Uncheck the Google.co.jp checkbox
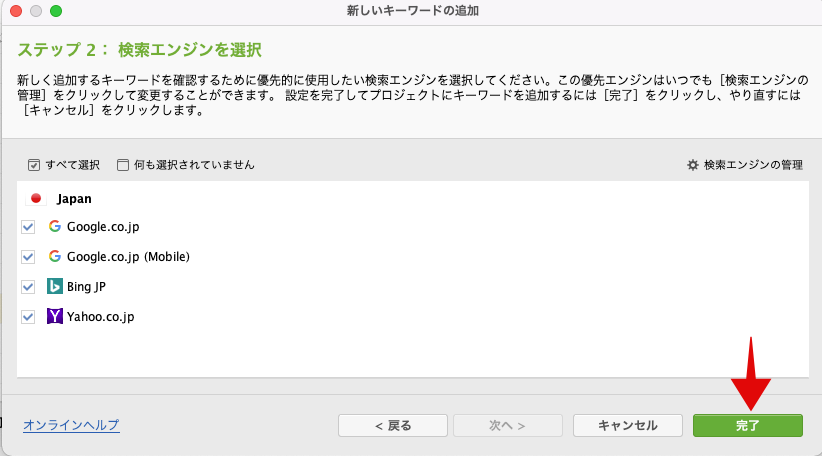 (28, 227)
